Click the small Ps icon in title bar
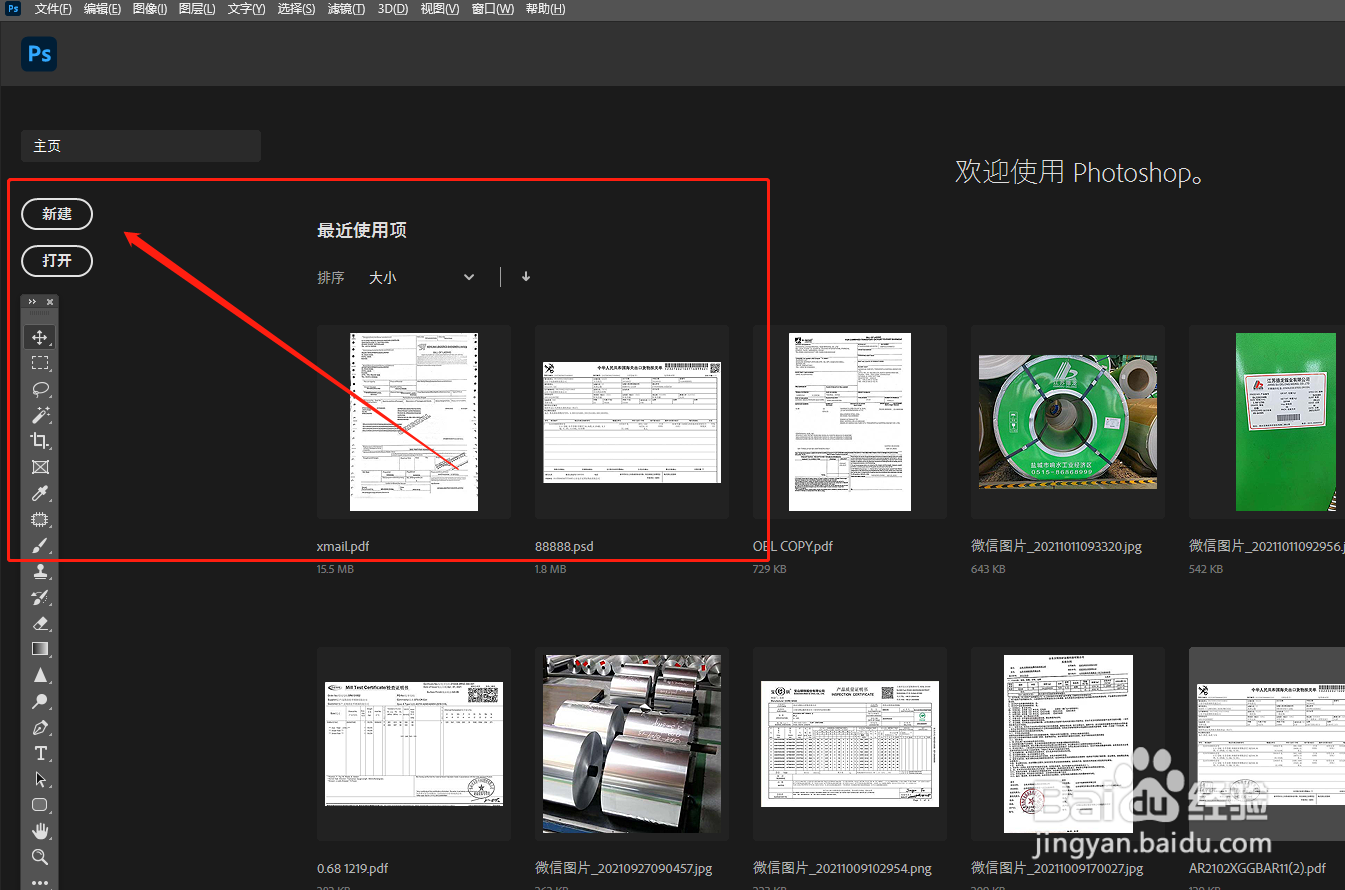Viewport: 1345px width, 890px height. tap(13, 8)
